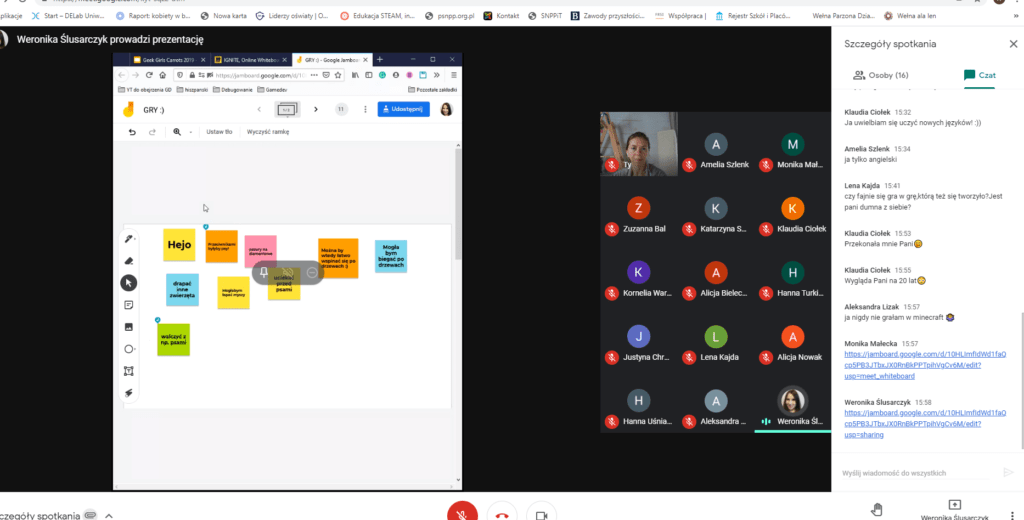Screen dimensions: 1024x520
Task: Click the green 'walczyć z np. psami' note
Action: tap(174, 340)
